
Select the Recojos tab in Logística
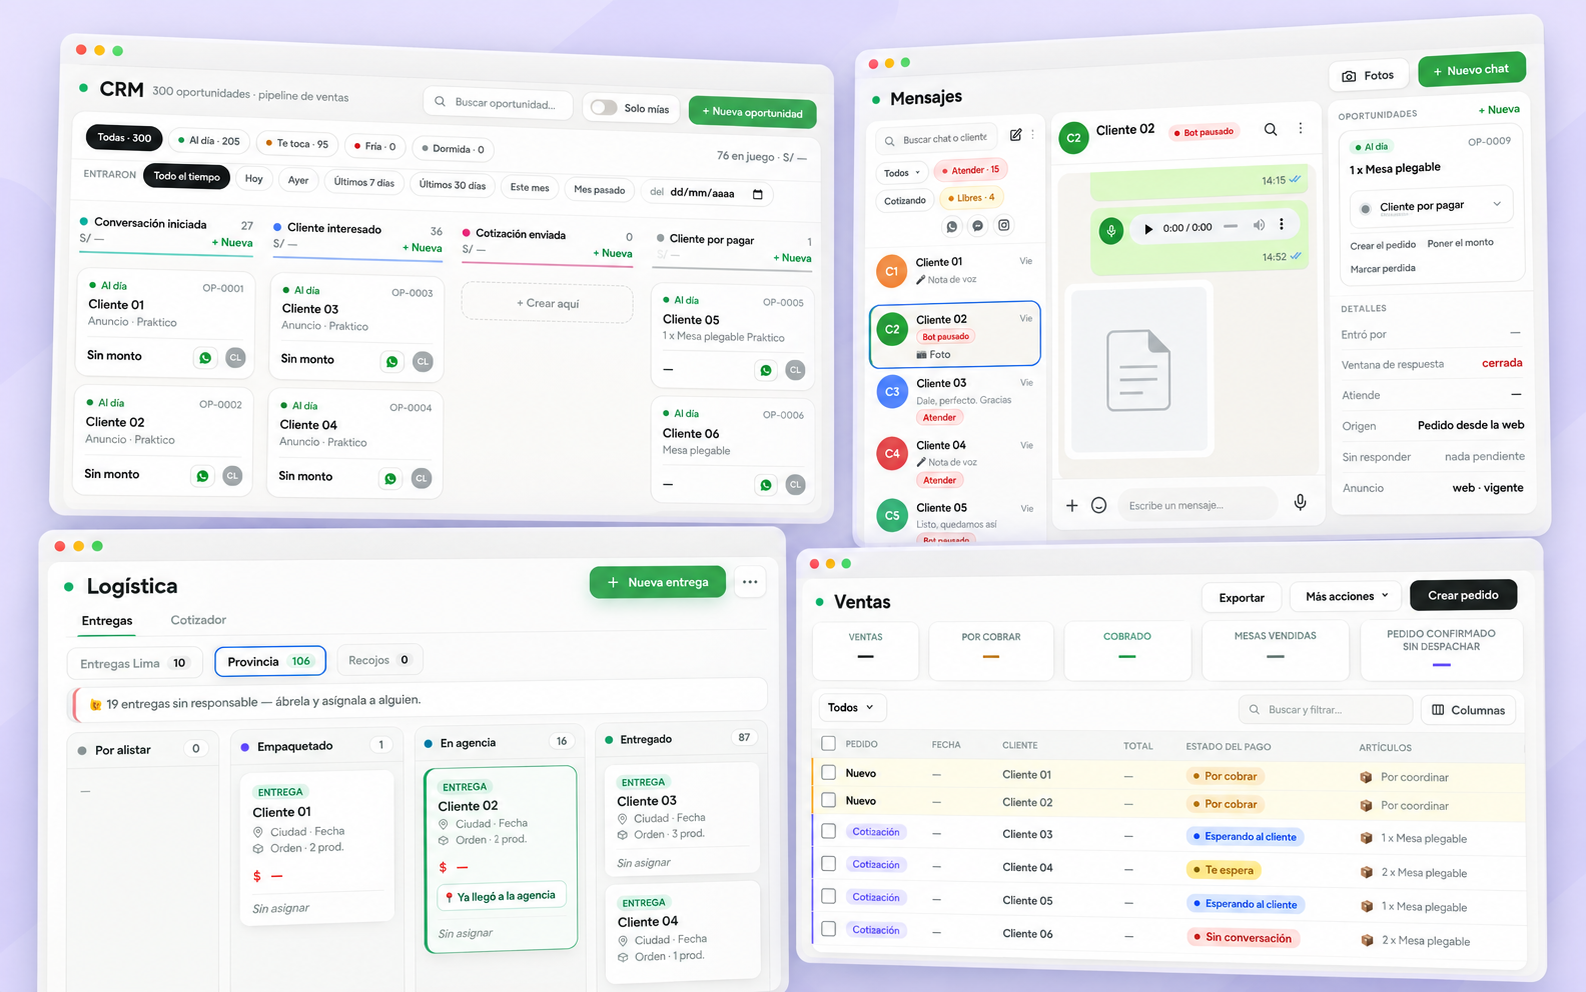click(379, 660)
